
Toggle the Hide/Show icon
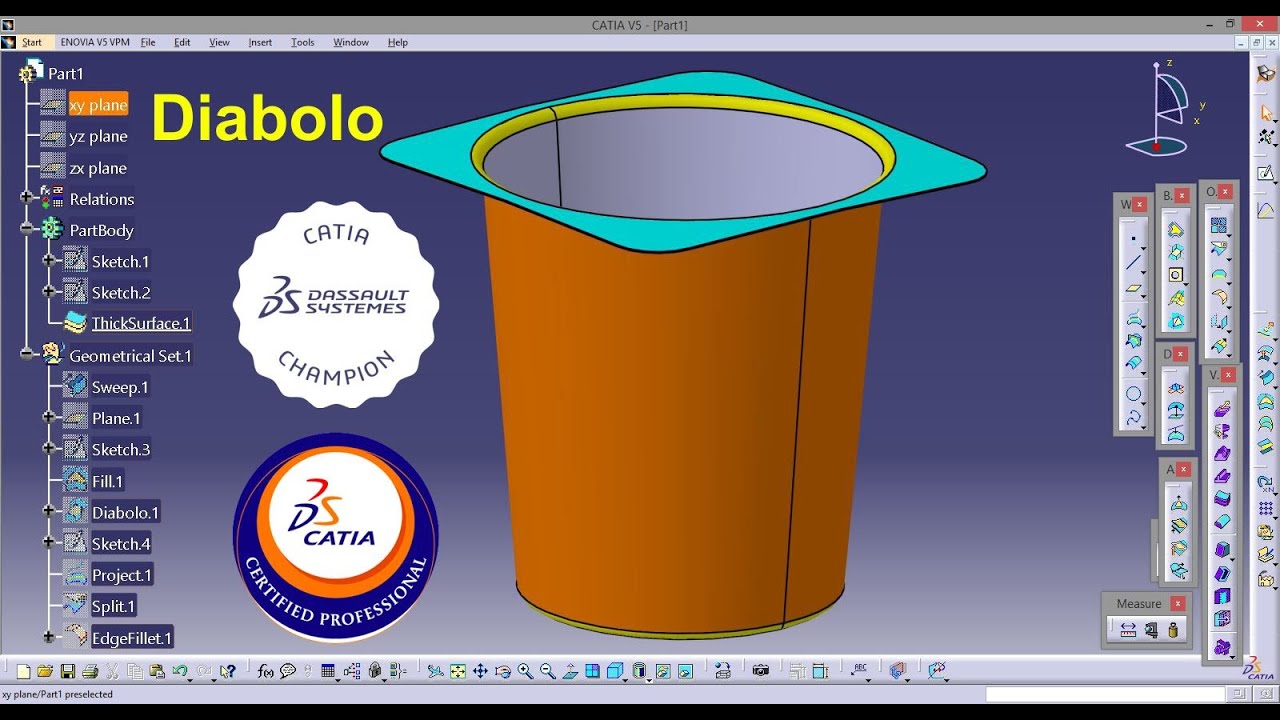(662, 671)
